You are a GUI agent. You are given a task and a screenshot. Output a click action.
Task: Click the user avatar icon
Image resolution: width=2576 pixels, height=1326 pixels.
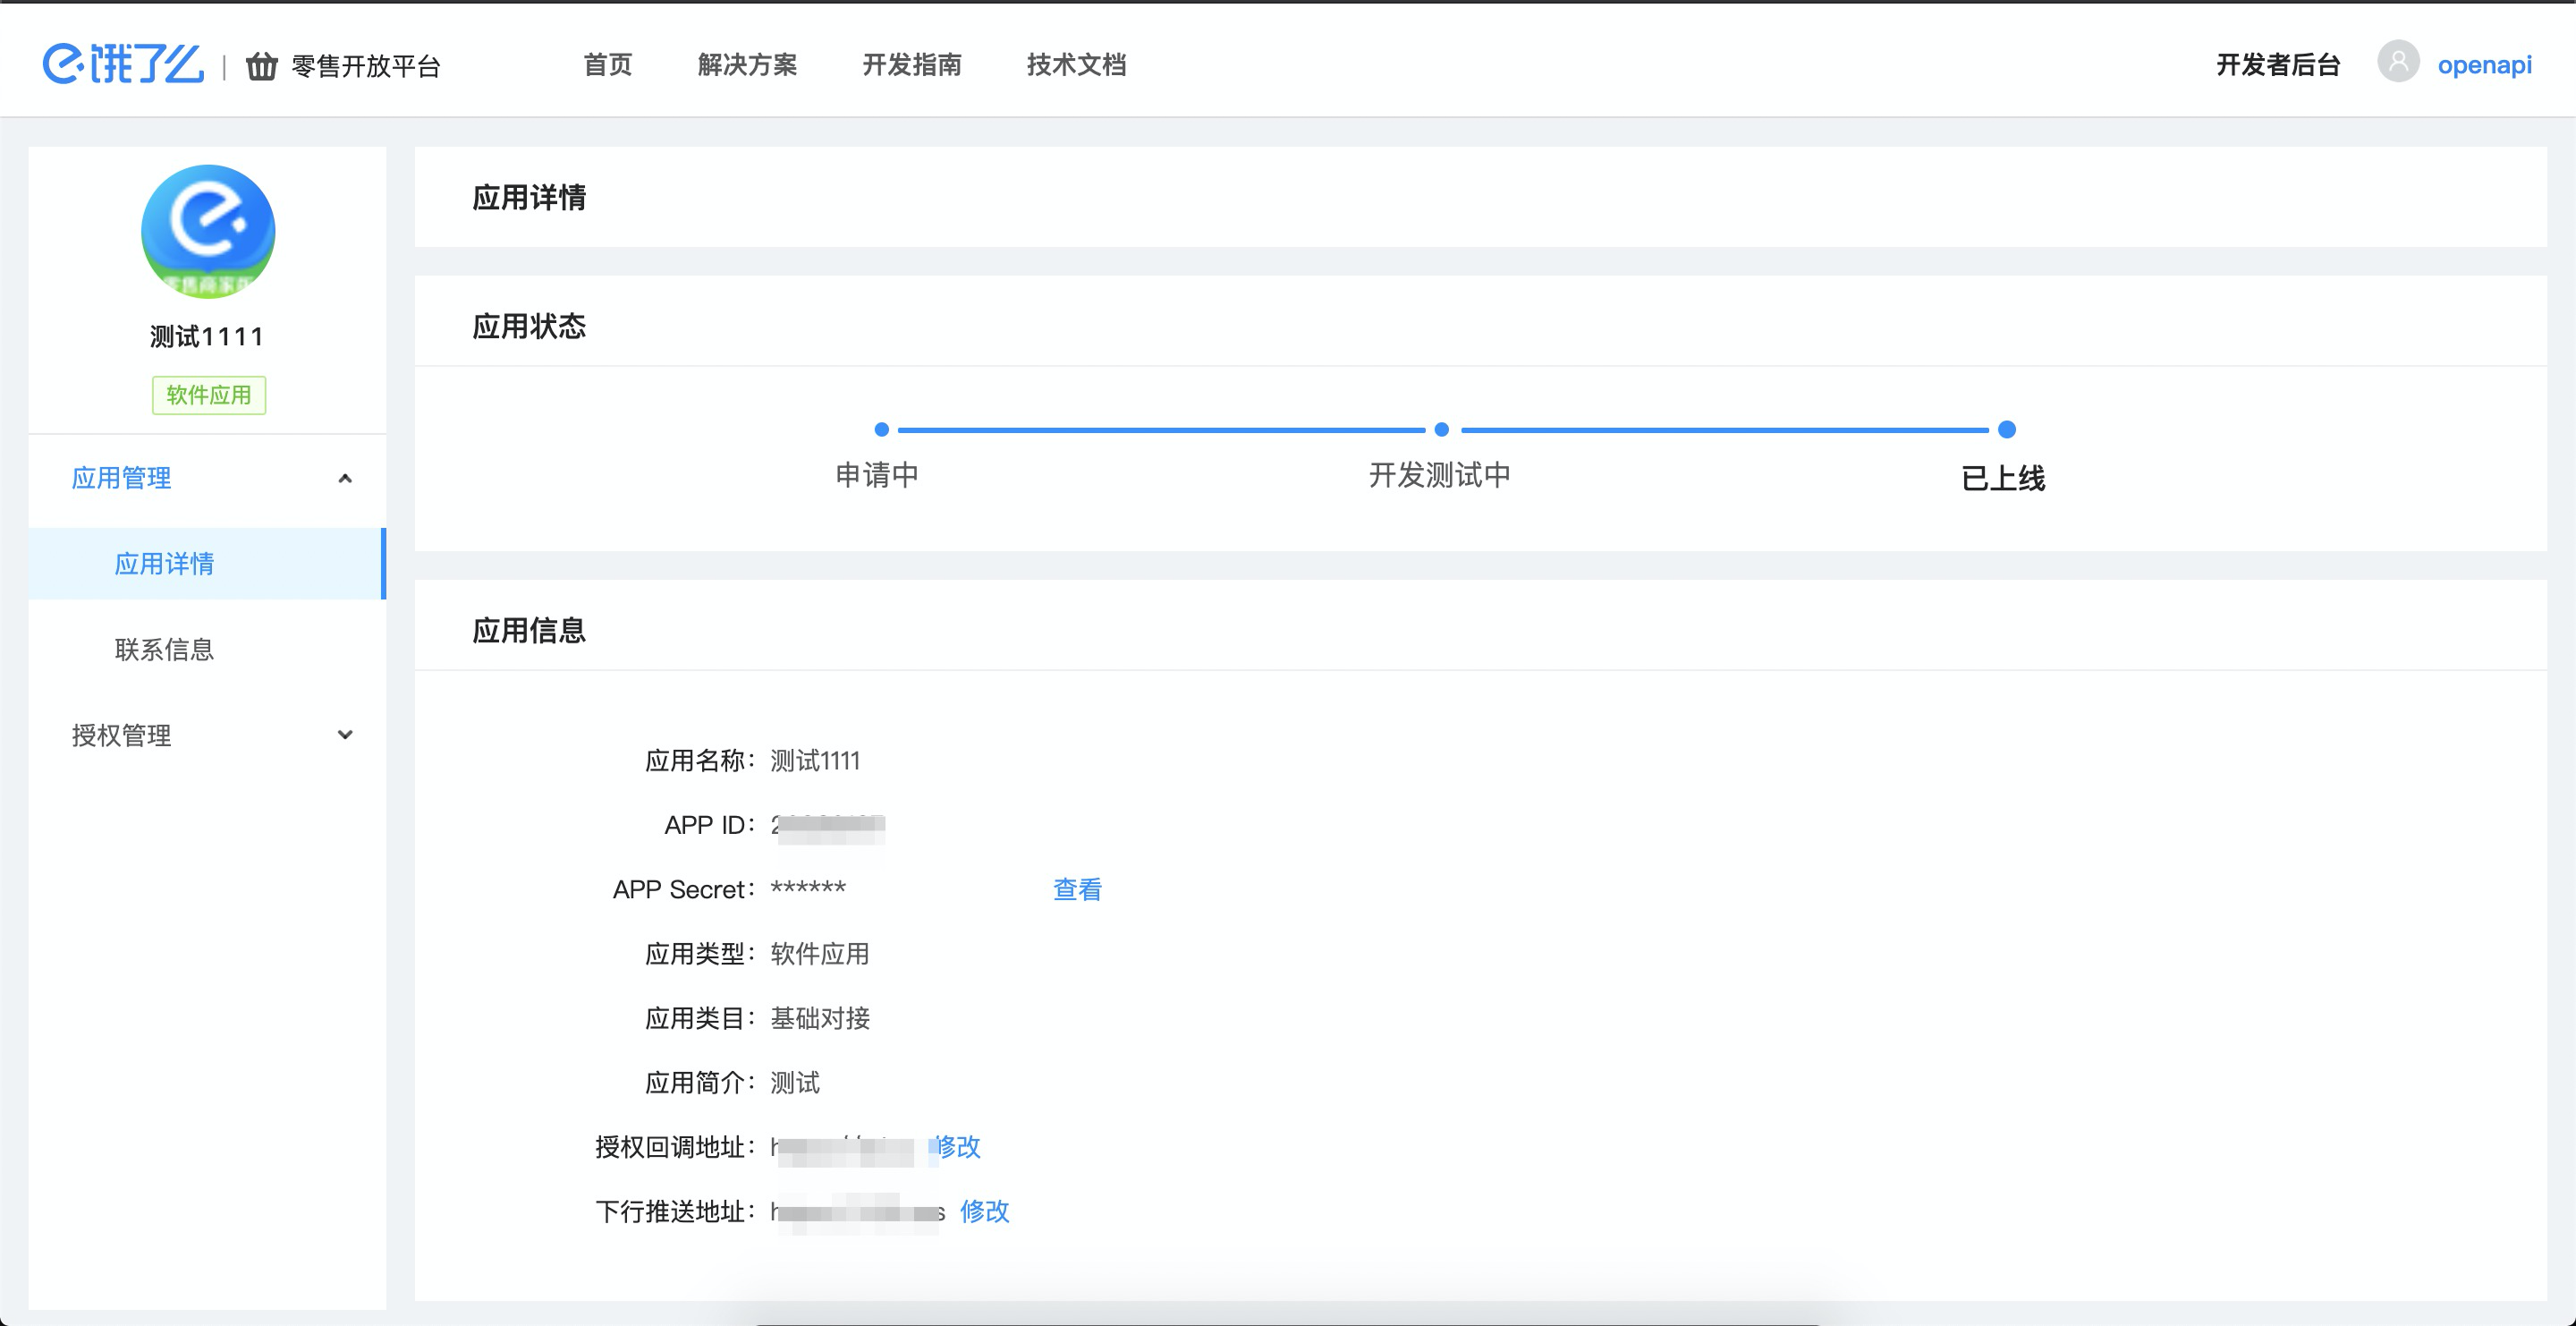point(2397,62)
